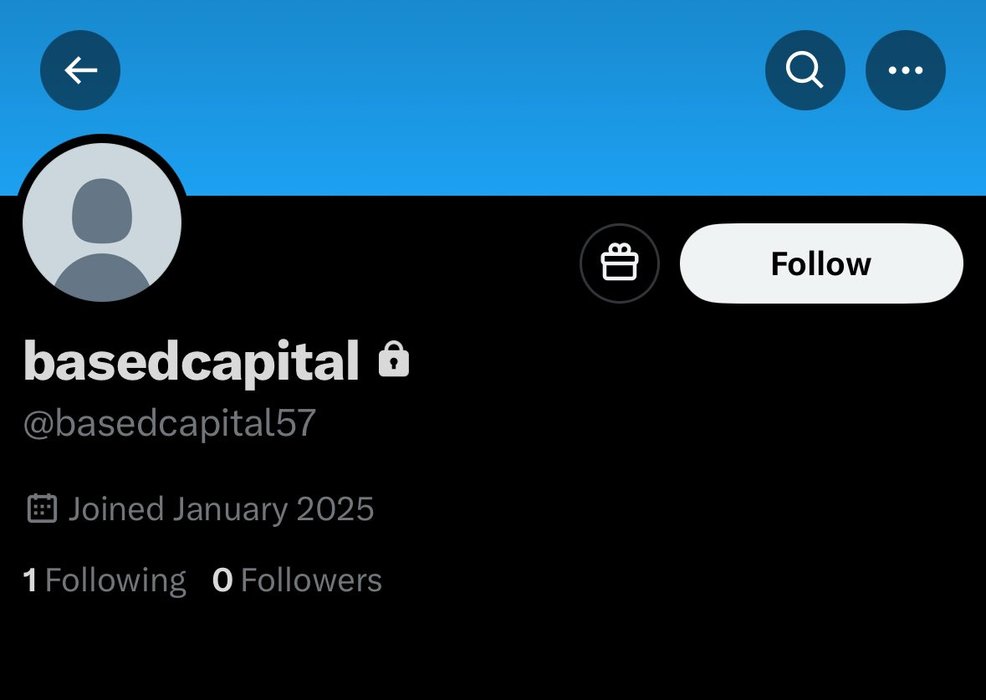The image size is (986, 700).
Task: Click the word Followers
Action: [x=311, y=580]
